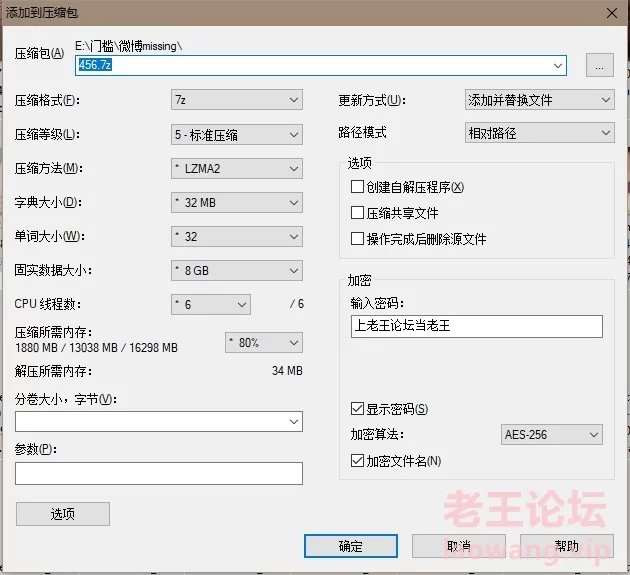Open the archive name history dropdown arrow
Viewport: 630px width, 575px height.
pos(558,65)
